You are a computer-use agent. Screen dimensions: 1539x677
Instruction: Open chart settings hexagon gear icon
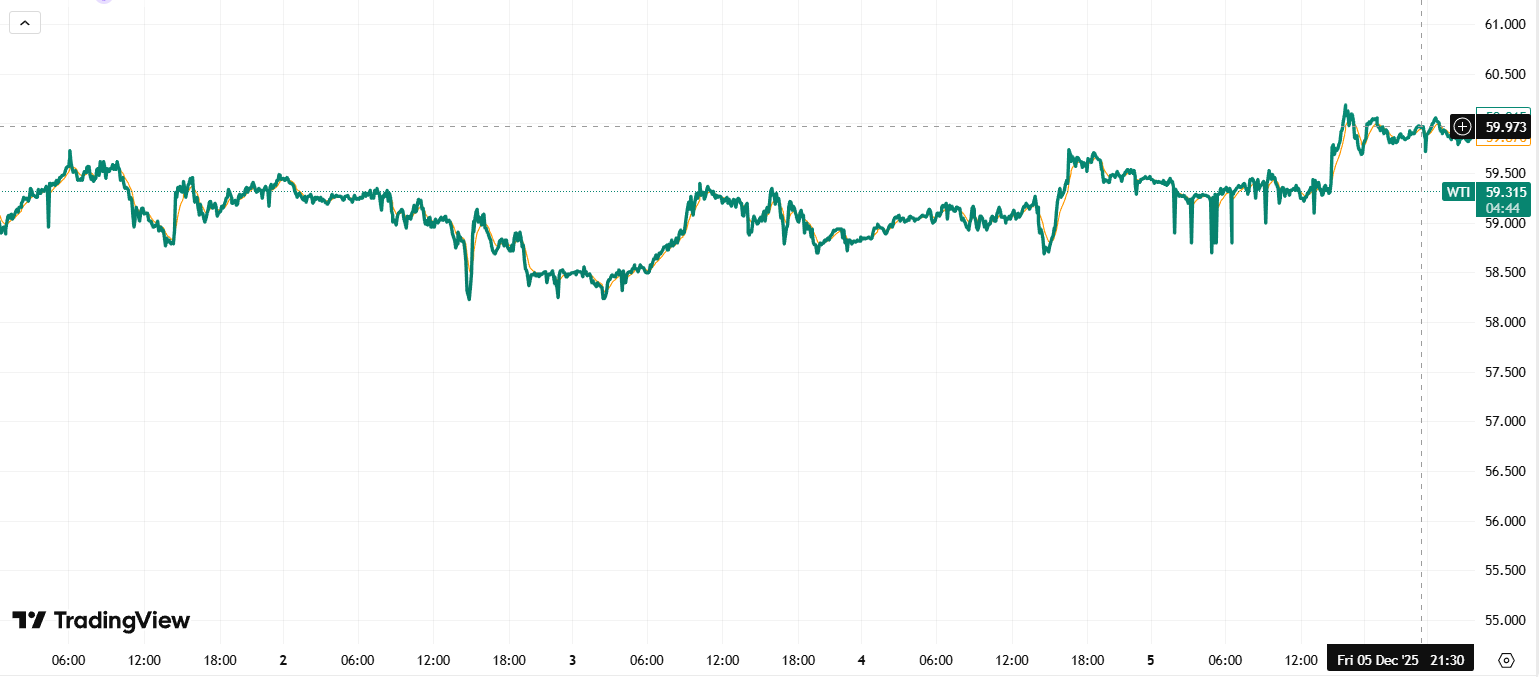point(1506,660)
